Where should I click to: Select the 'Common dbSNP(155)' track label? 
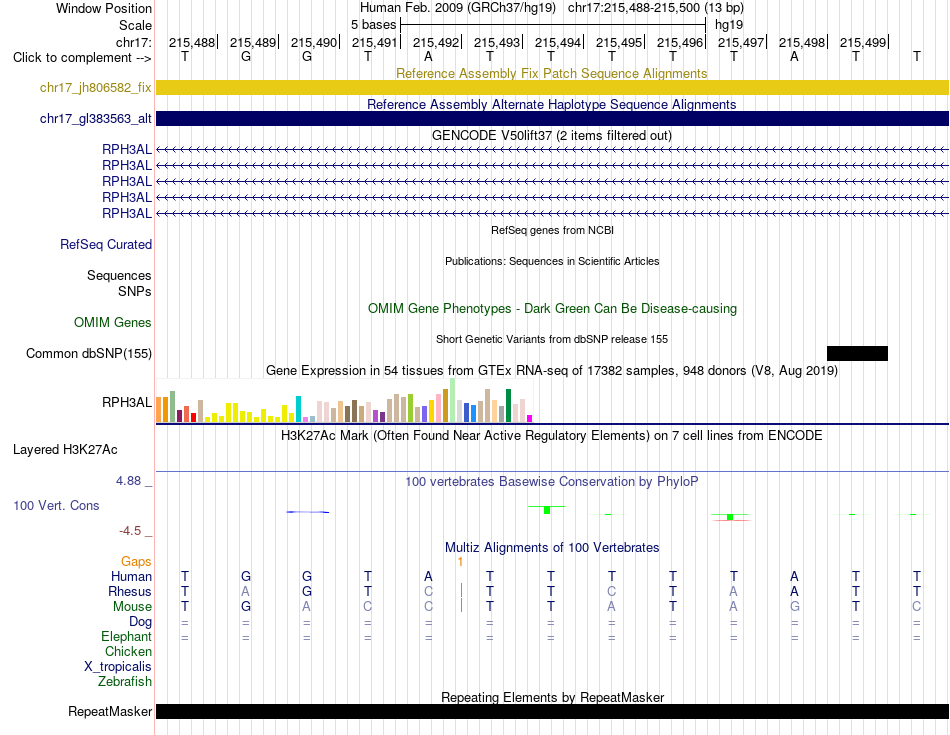coord(88,353)
